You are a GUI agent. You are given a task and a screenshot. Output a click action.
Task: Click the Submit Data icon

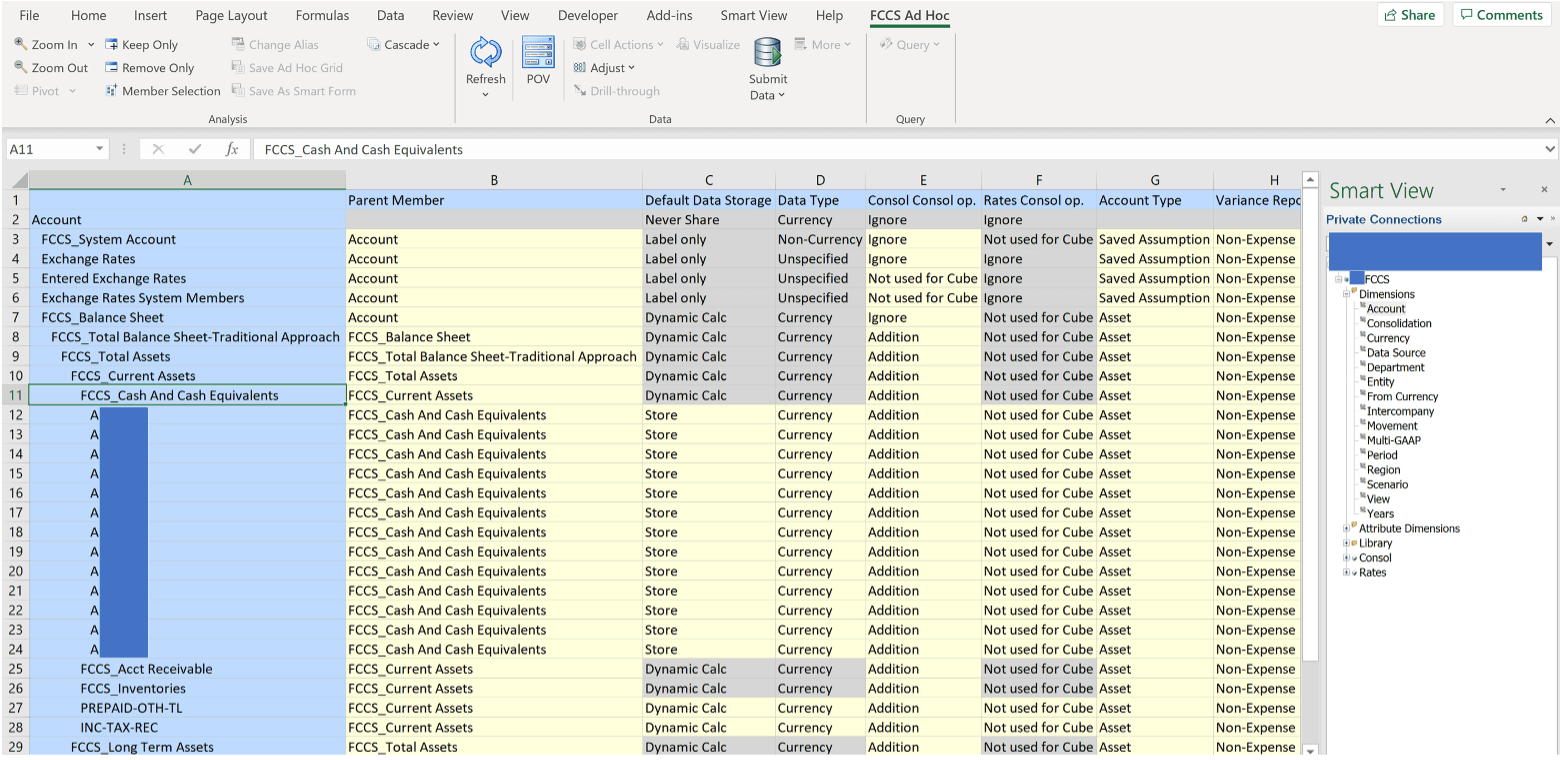click(767, 60)
